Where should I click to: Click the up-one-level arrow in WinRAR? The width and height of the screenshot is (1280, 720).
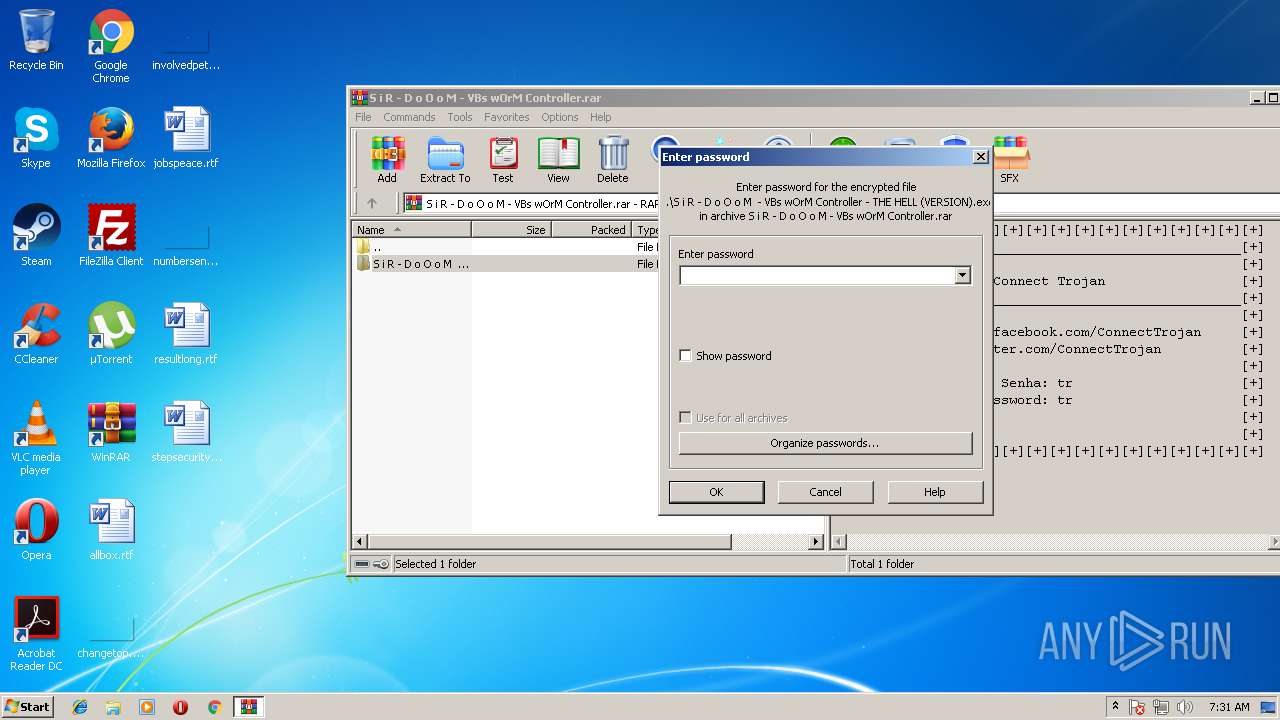(x=372, y=203)
